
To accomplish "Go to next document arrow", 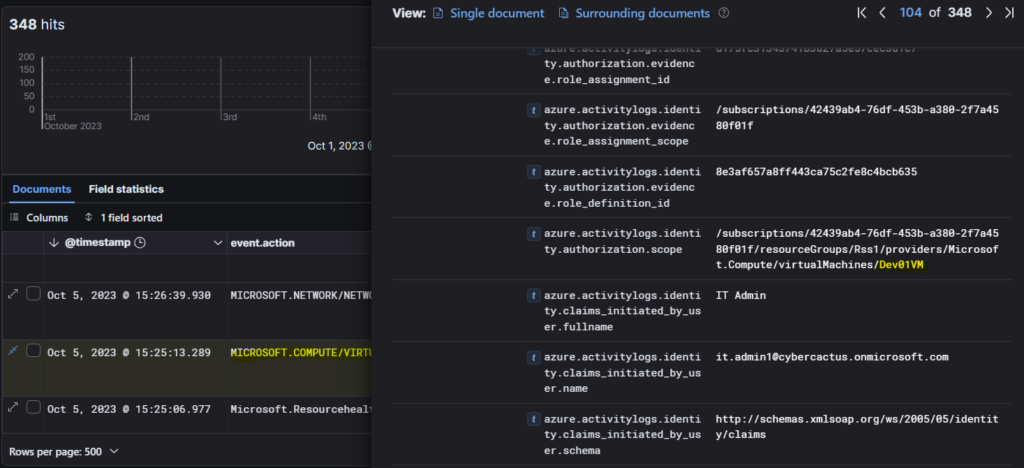I will [988, 13].
